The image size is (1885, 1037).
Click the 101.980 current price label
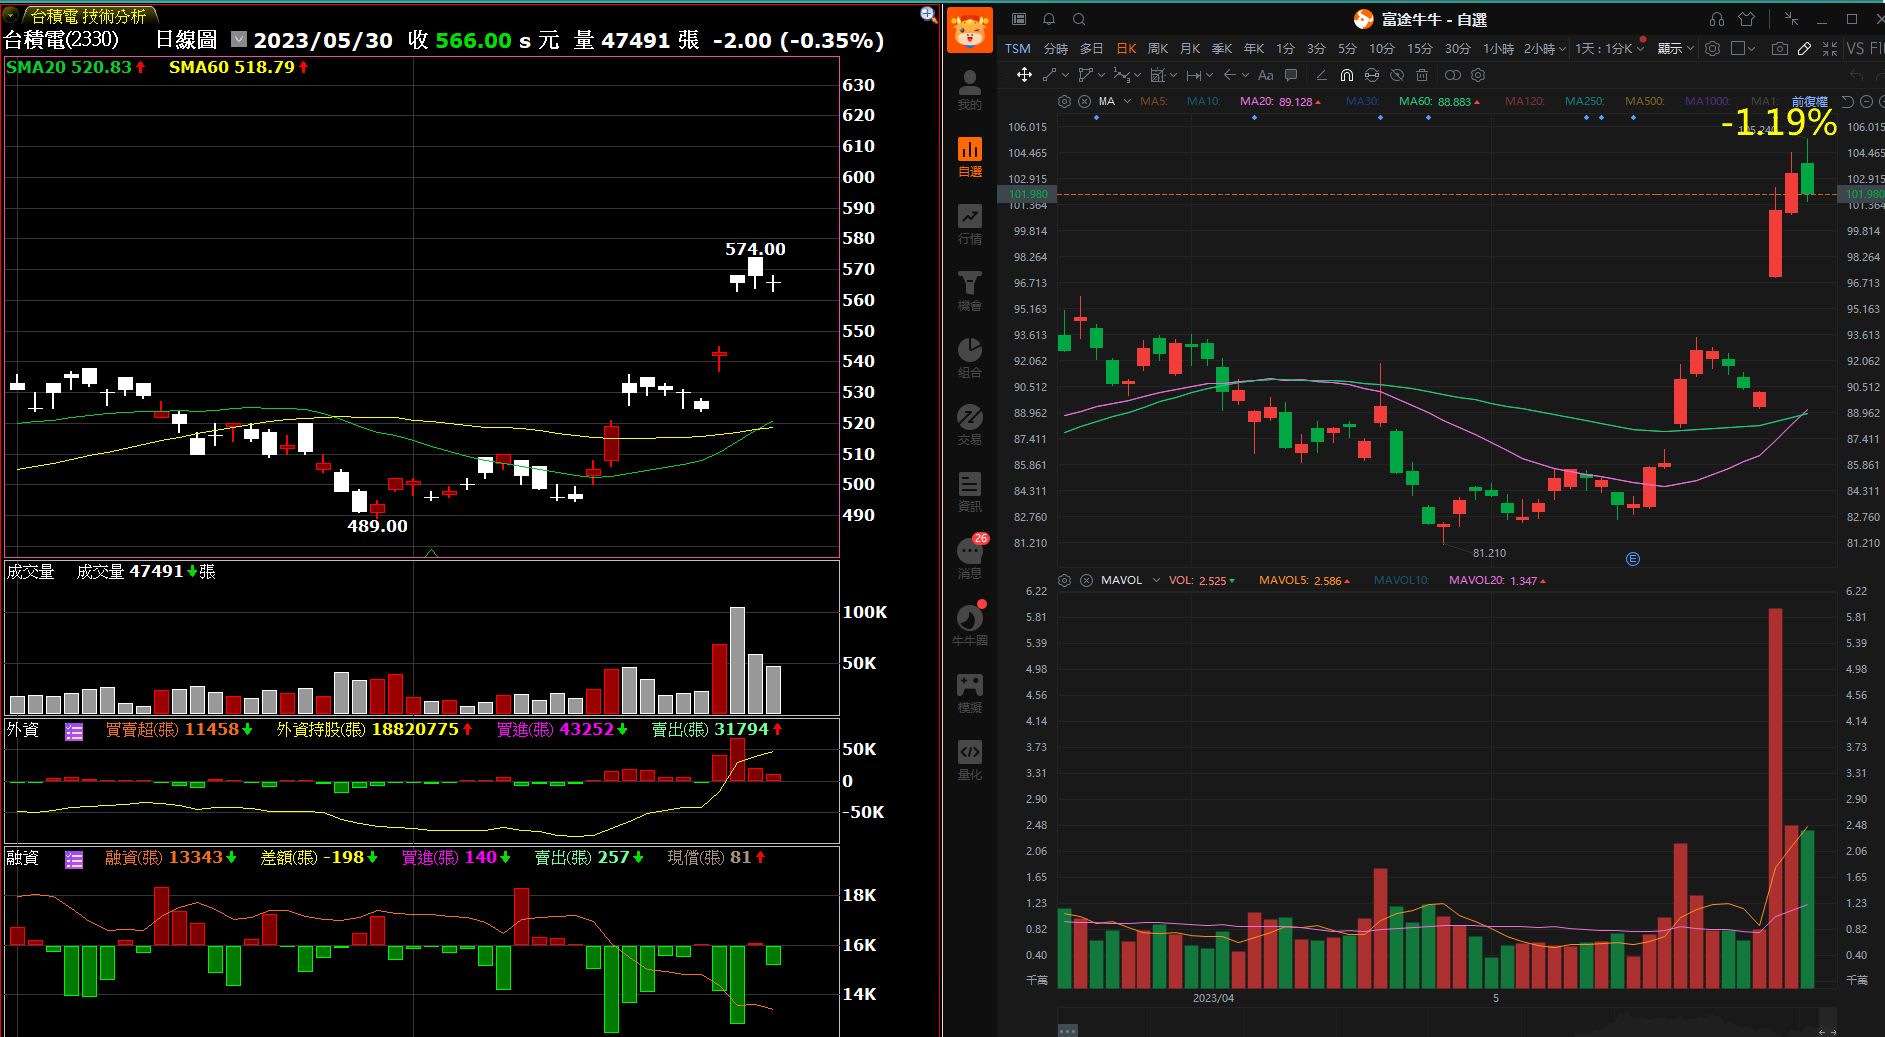pos(1027,195)
